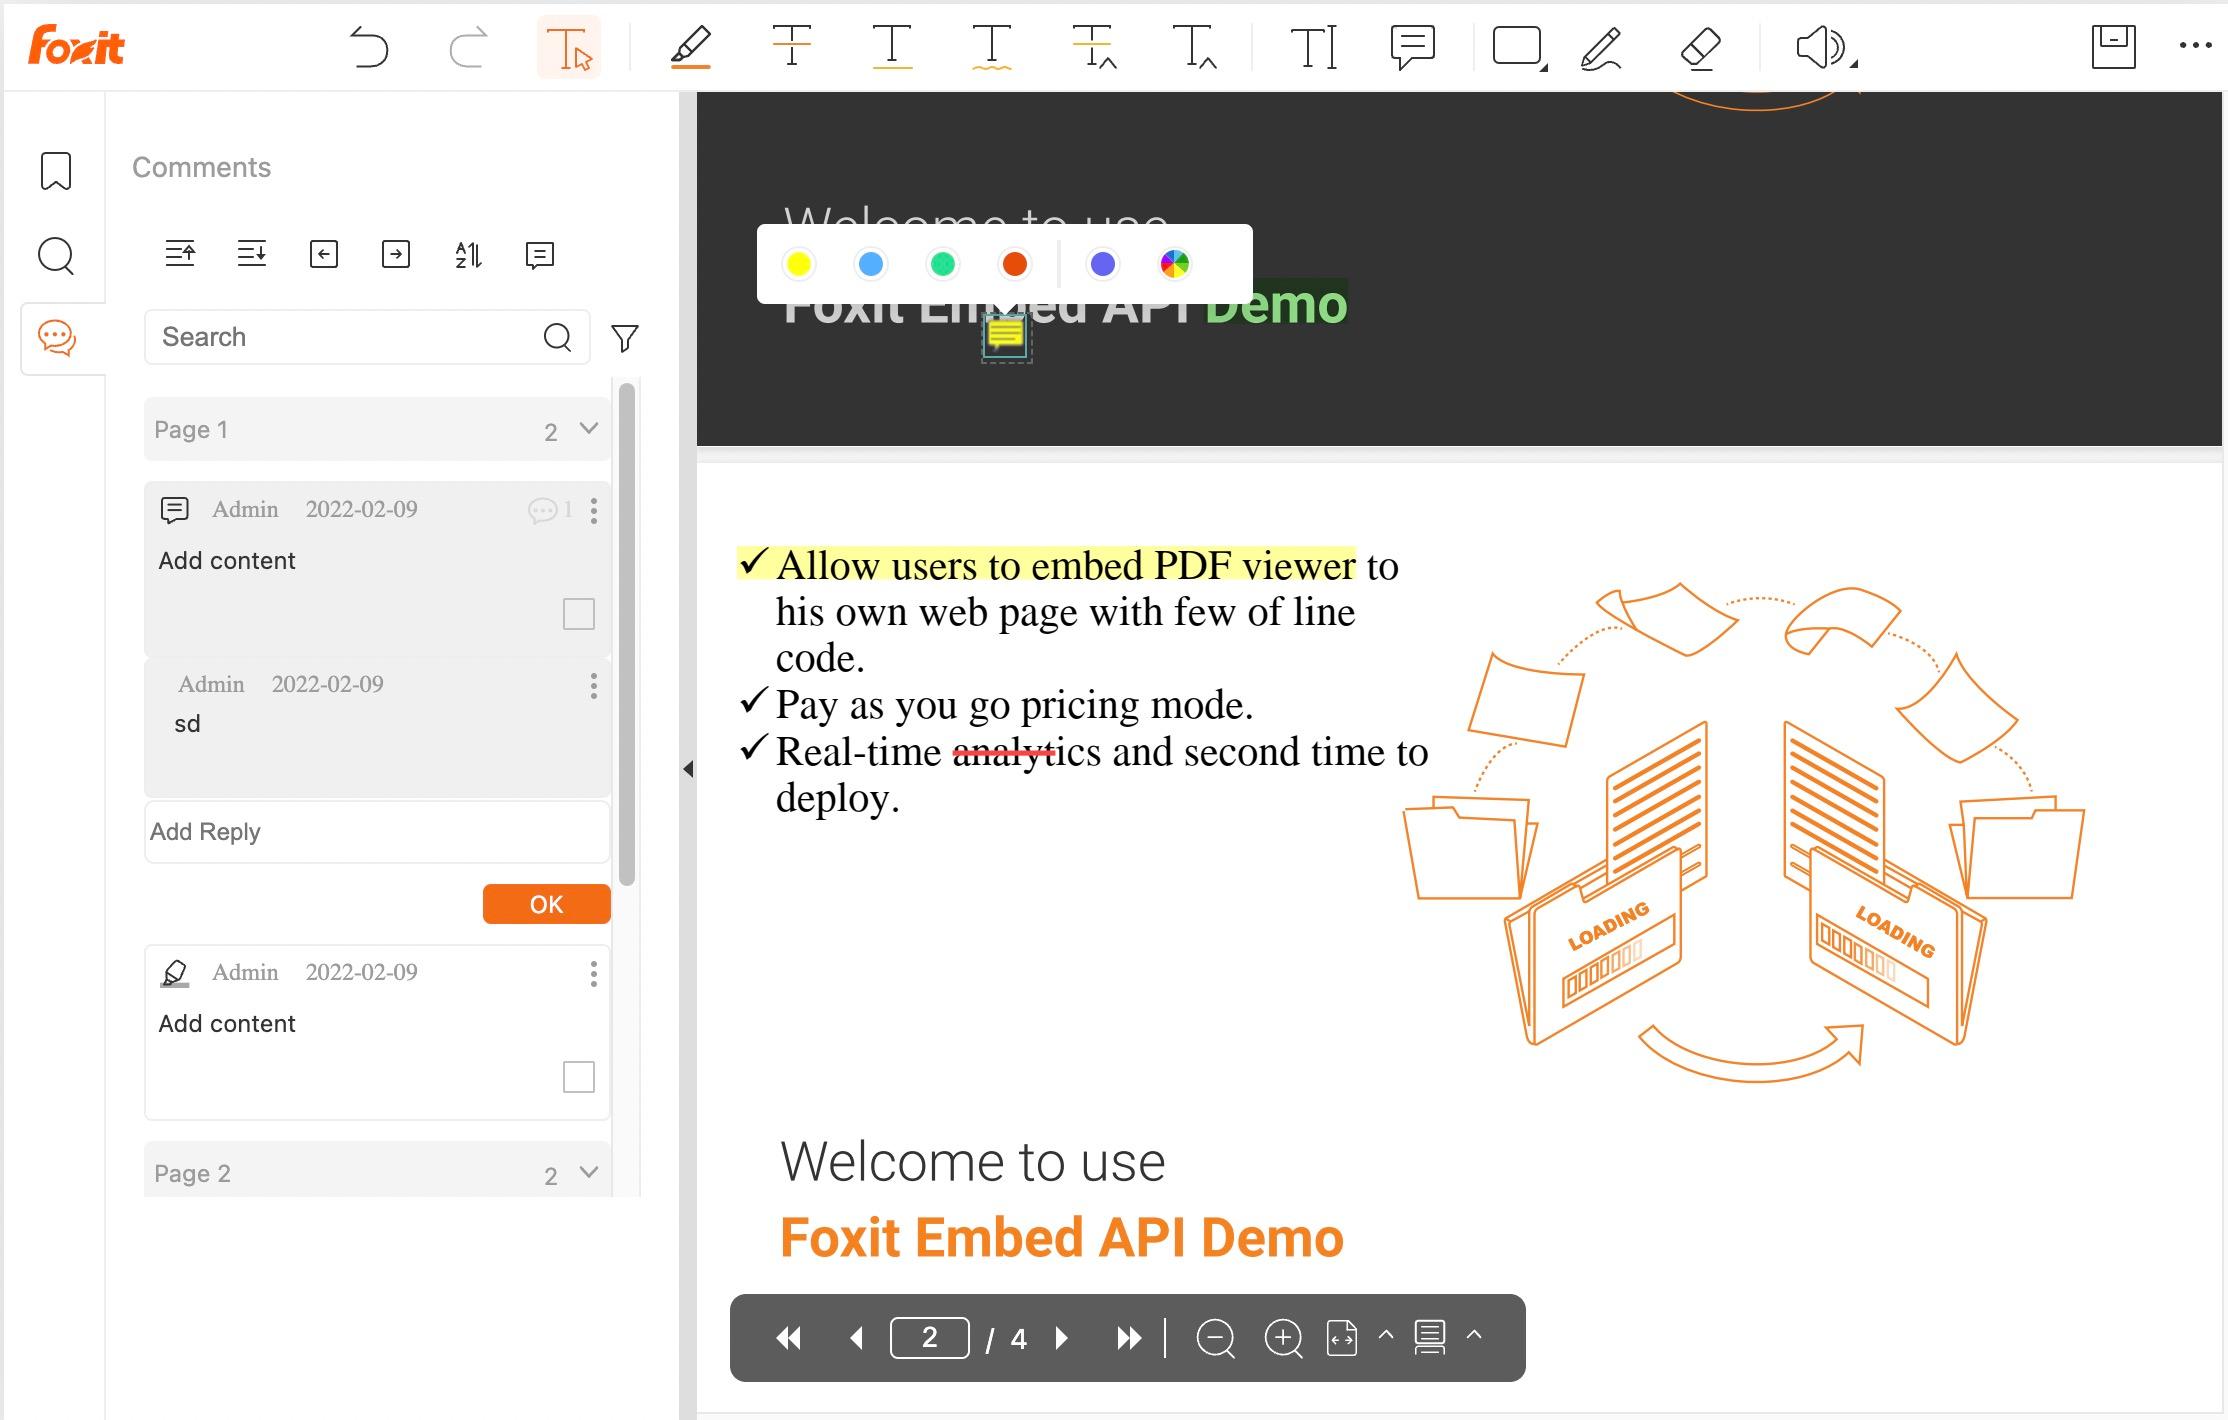Viewport: 2228px width, 1420px height.
Task: Open the three-dot more options menu
Action: click(2196, 45)
